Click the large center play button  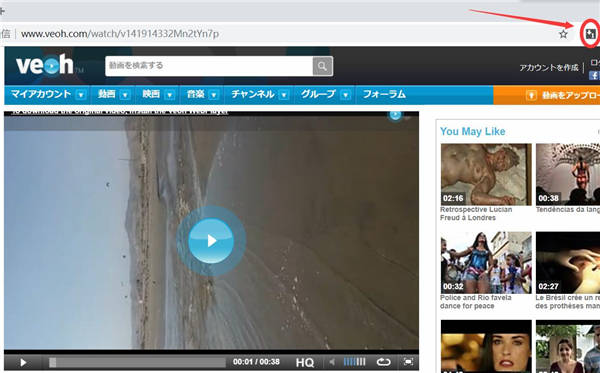[x=211, y=241]
